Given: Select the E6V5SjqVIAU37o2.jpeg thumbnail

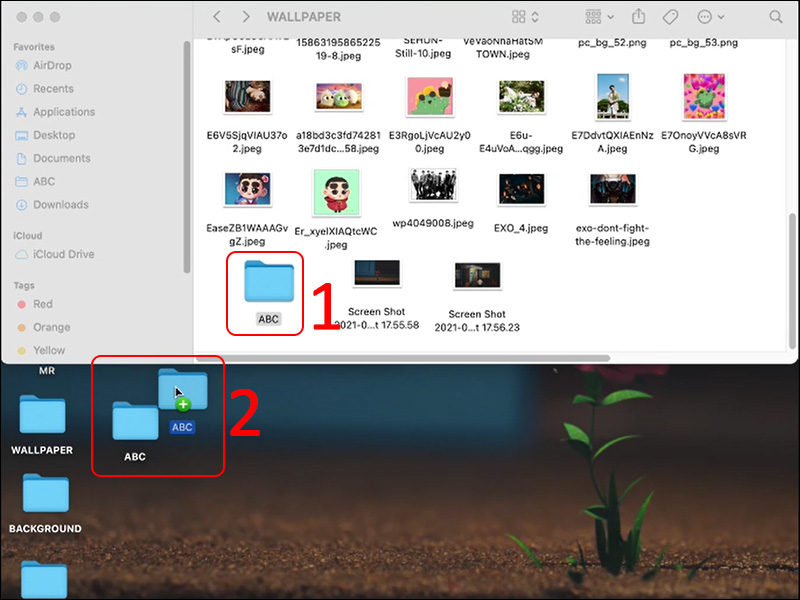Looking at the screenshot, I should [x=247, y=96].
